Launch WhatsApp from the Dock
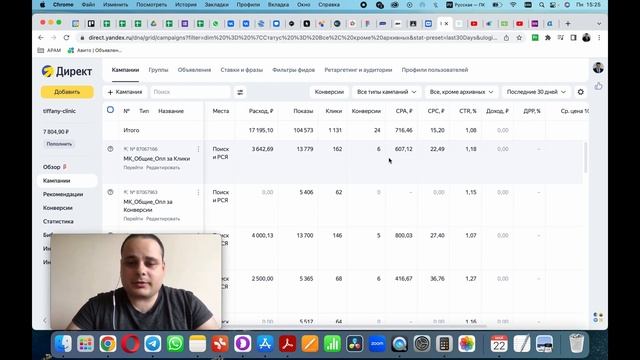The image size is (640, 360). click(175, 344)
